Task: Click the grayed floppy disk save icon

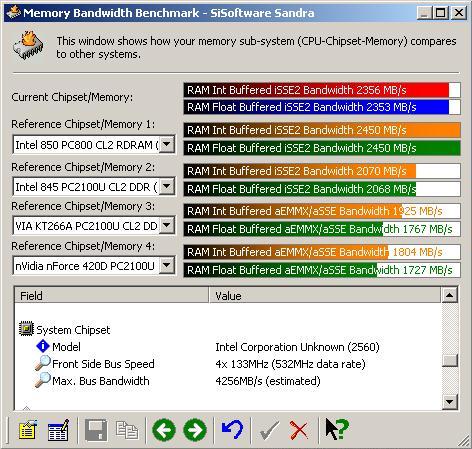Action: pos(96,430)
